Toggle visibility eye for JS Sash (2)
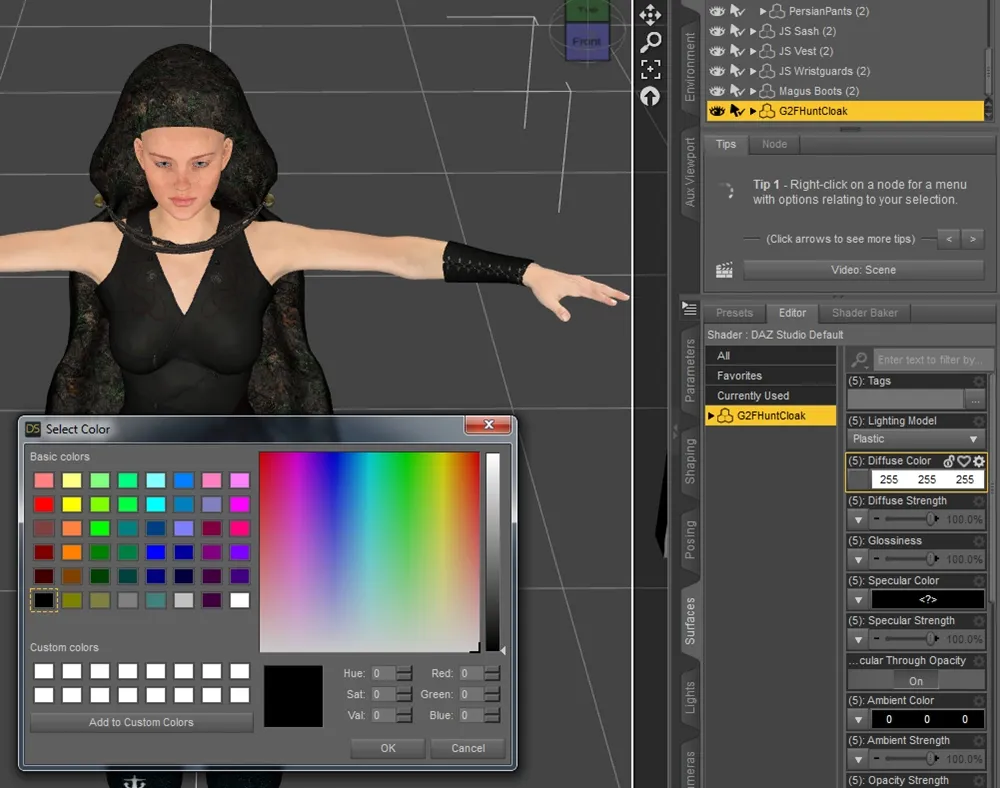This screenshot has height=788, width=1000. coord(717,31)
